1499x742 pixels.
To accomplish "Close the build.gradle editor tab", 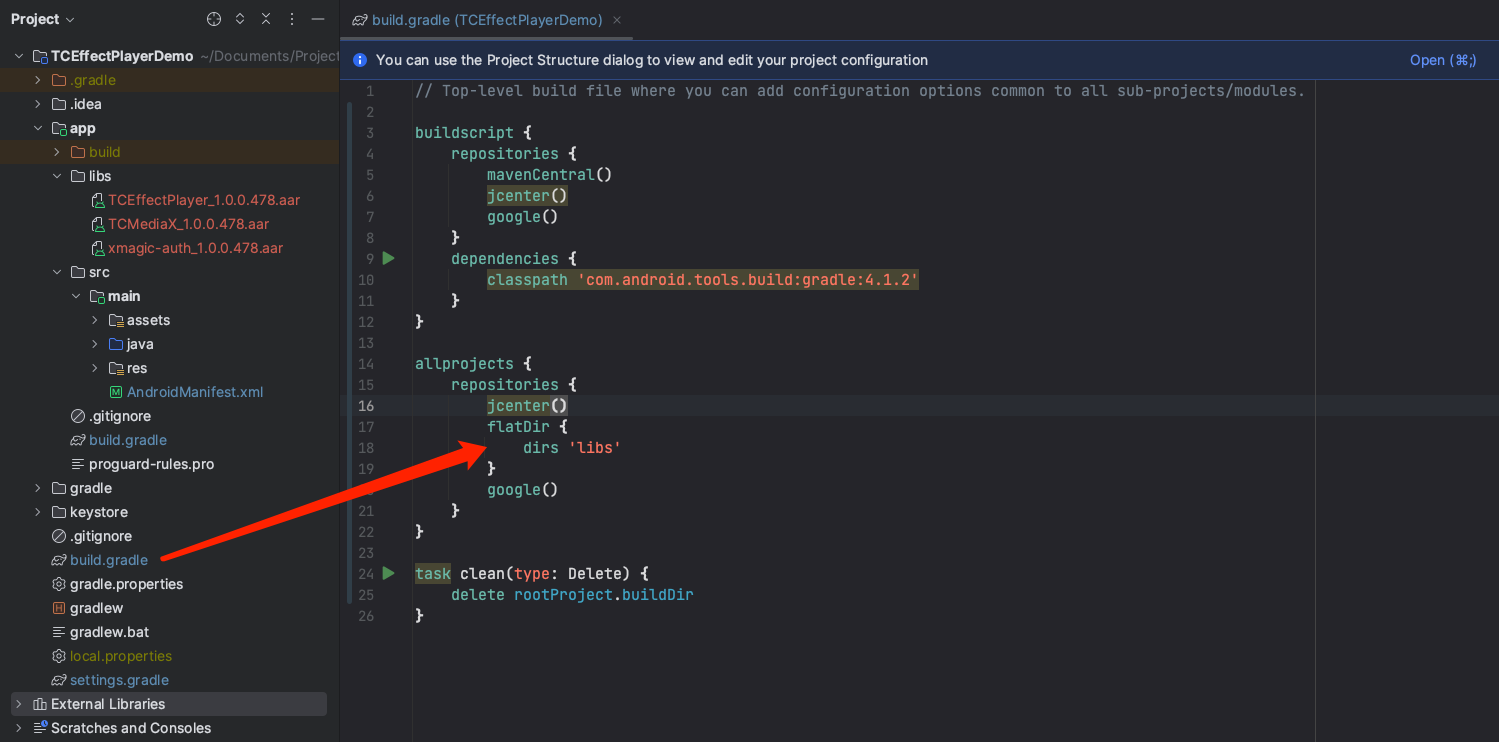I will click(x=617, y=20).
